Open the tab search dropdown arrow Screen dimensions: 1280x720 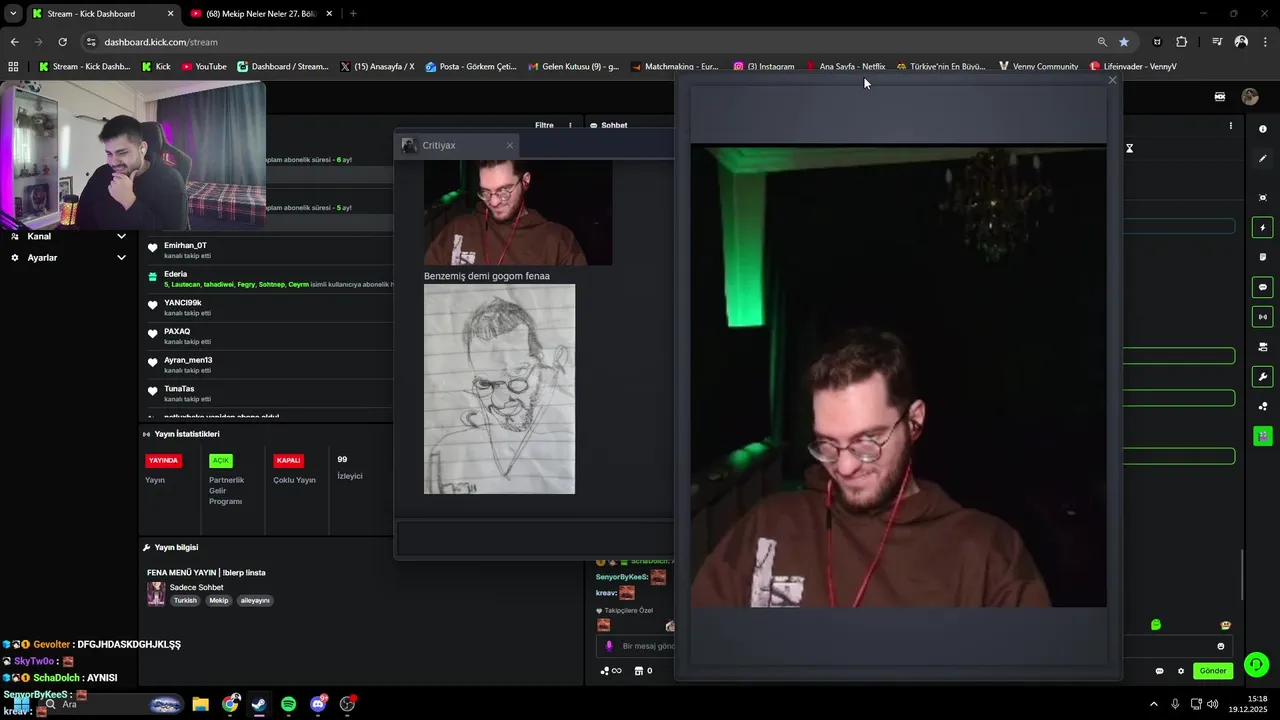click(x=13, y=14)
